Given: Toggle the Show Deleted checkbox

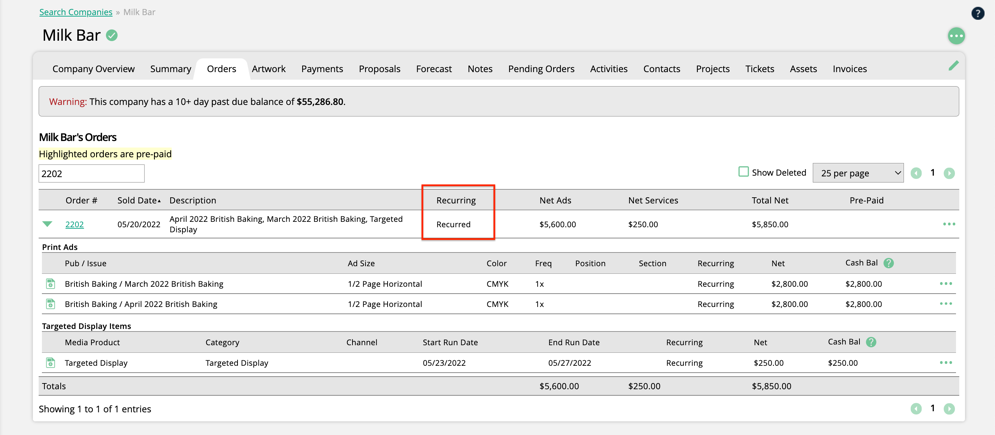Looking at the screenshot, I should pos(744,172).
